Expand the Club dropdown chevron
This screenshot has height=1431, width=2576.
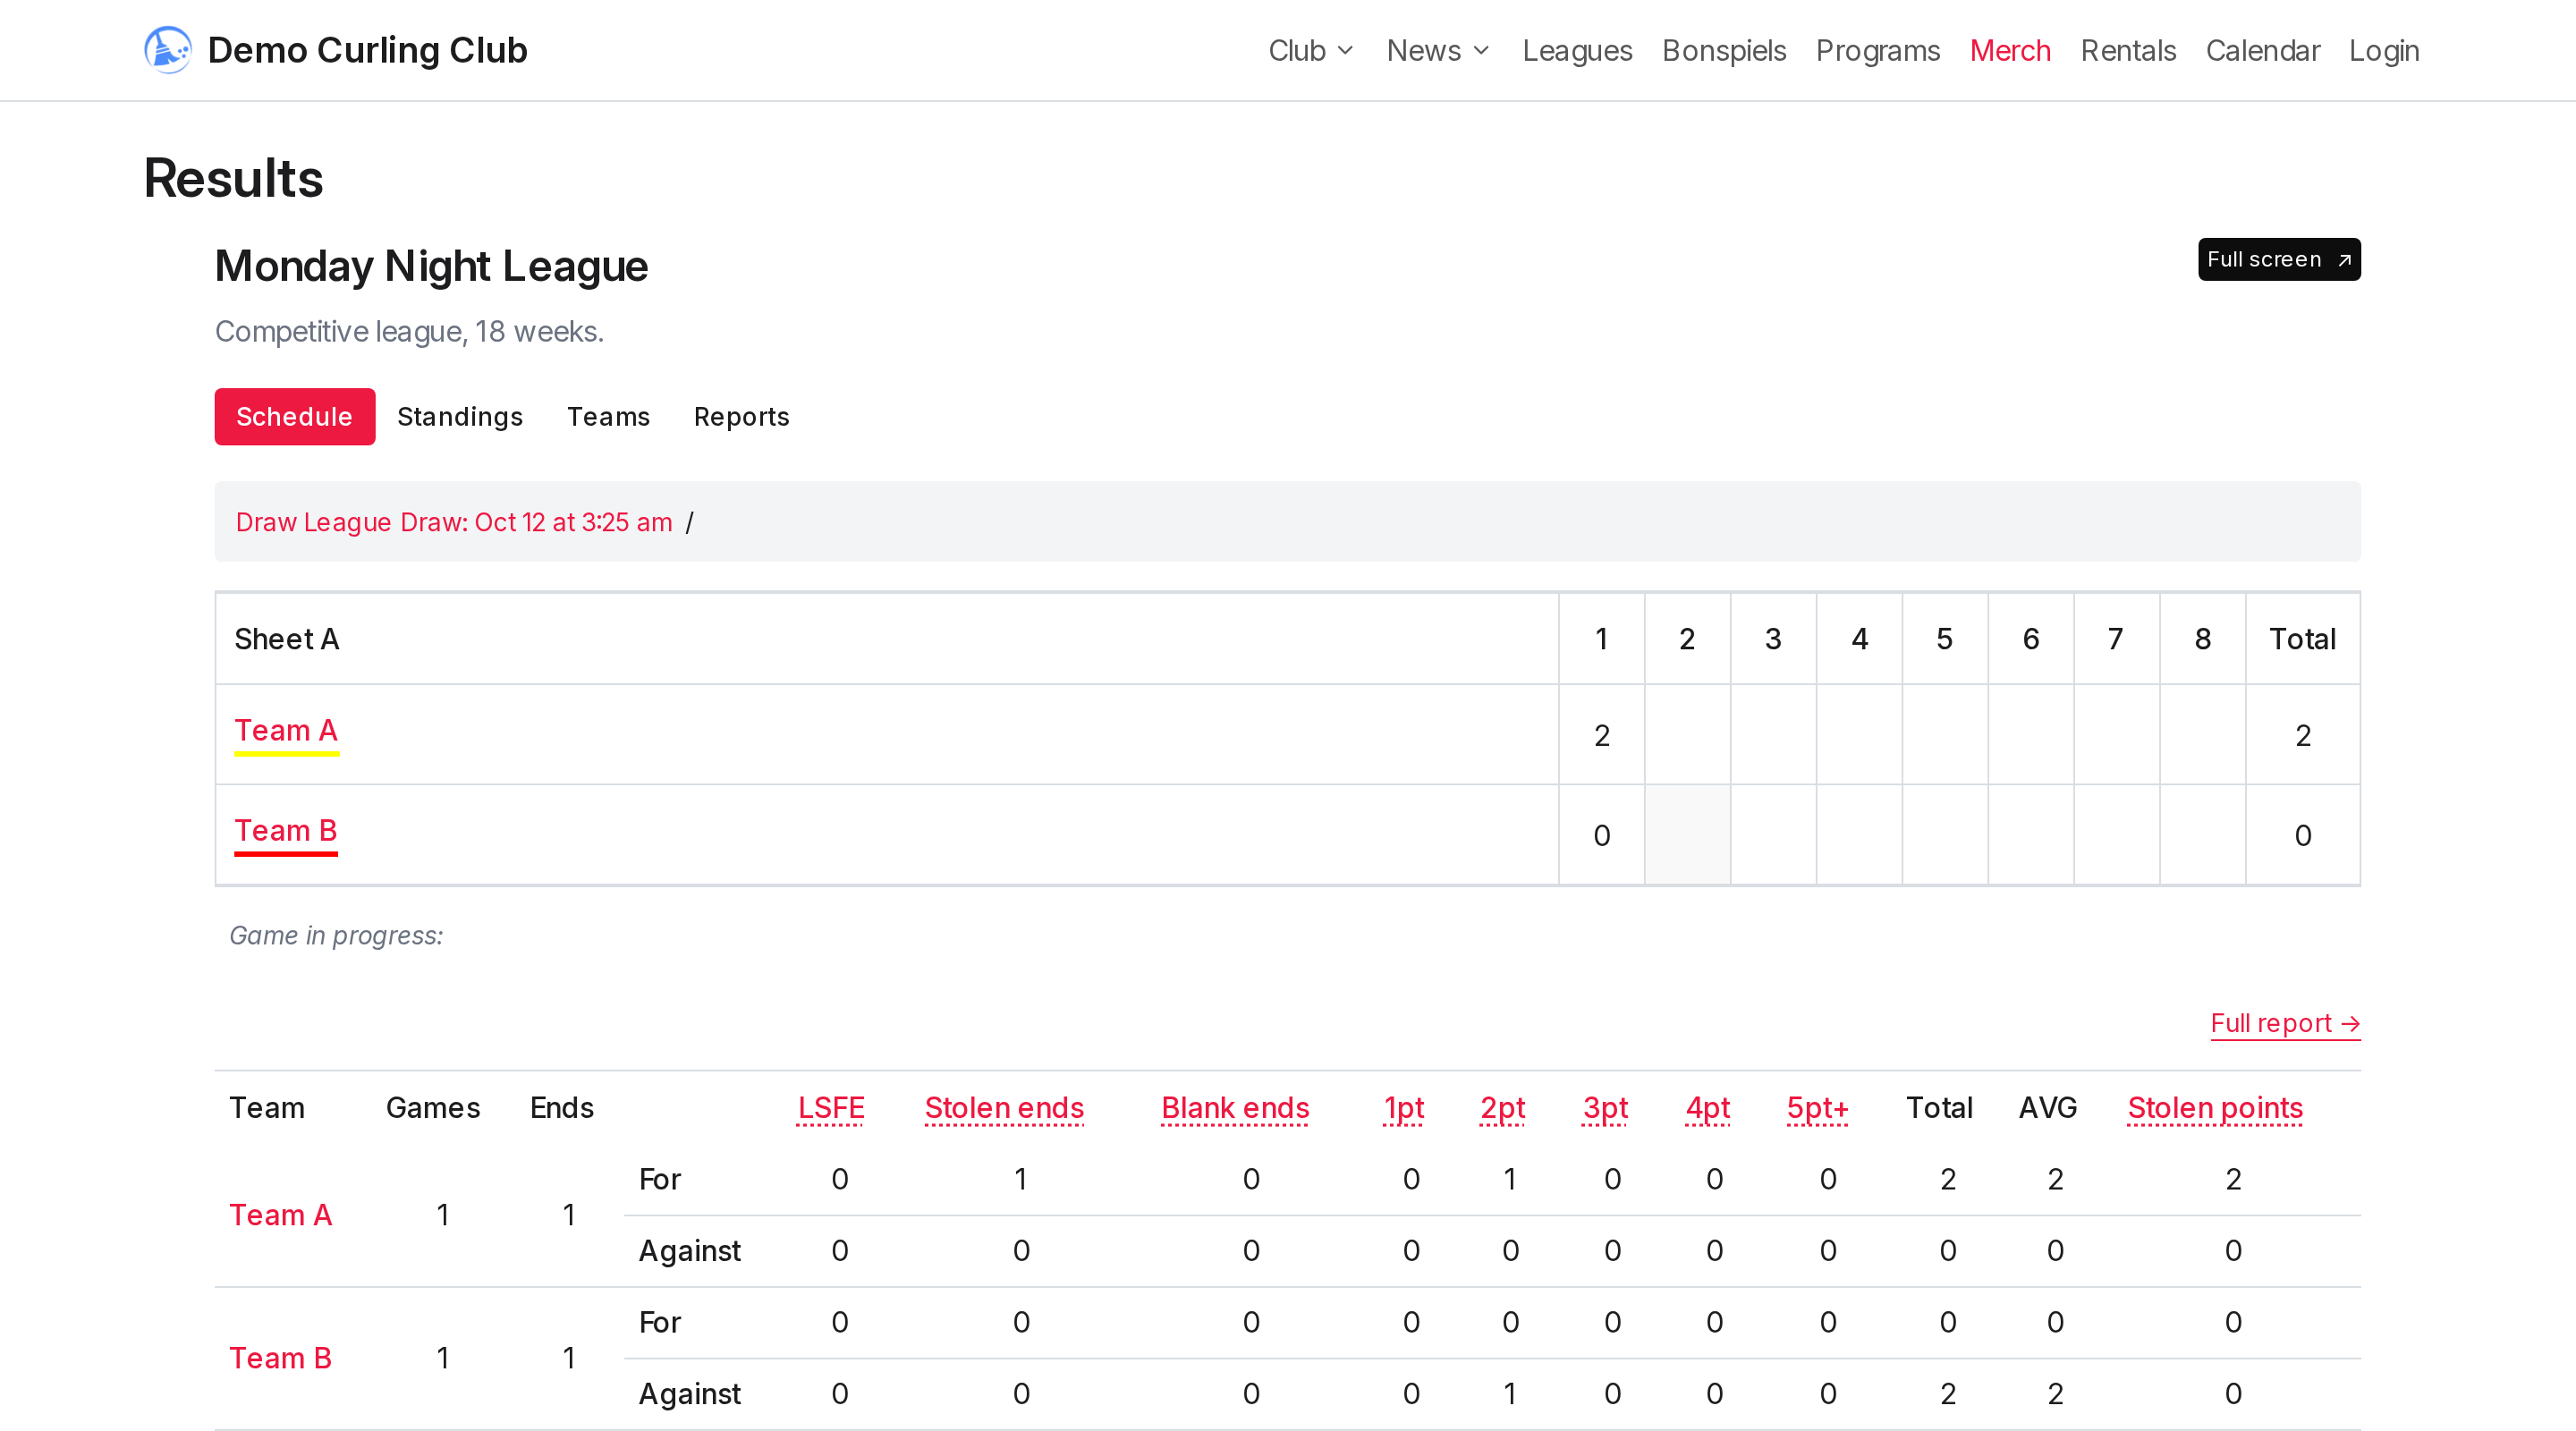coord(1345,51)
